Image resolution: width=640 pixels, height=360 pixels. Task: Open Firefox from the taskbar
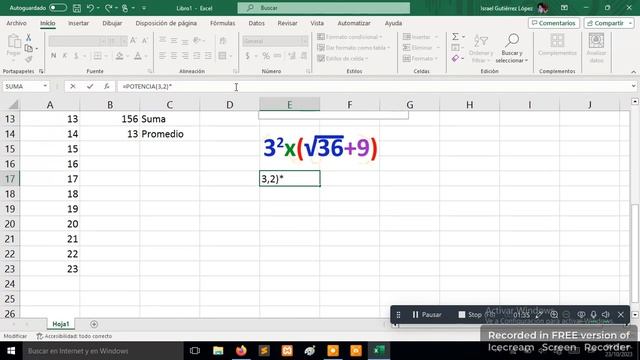(241, 351)
